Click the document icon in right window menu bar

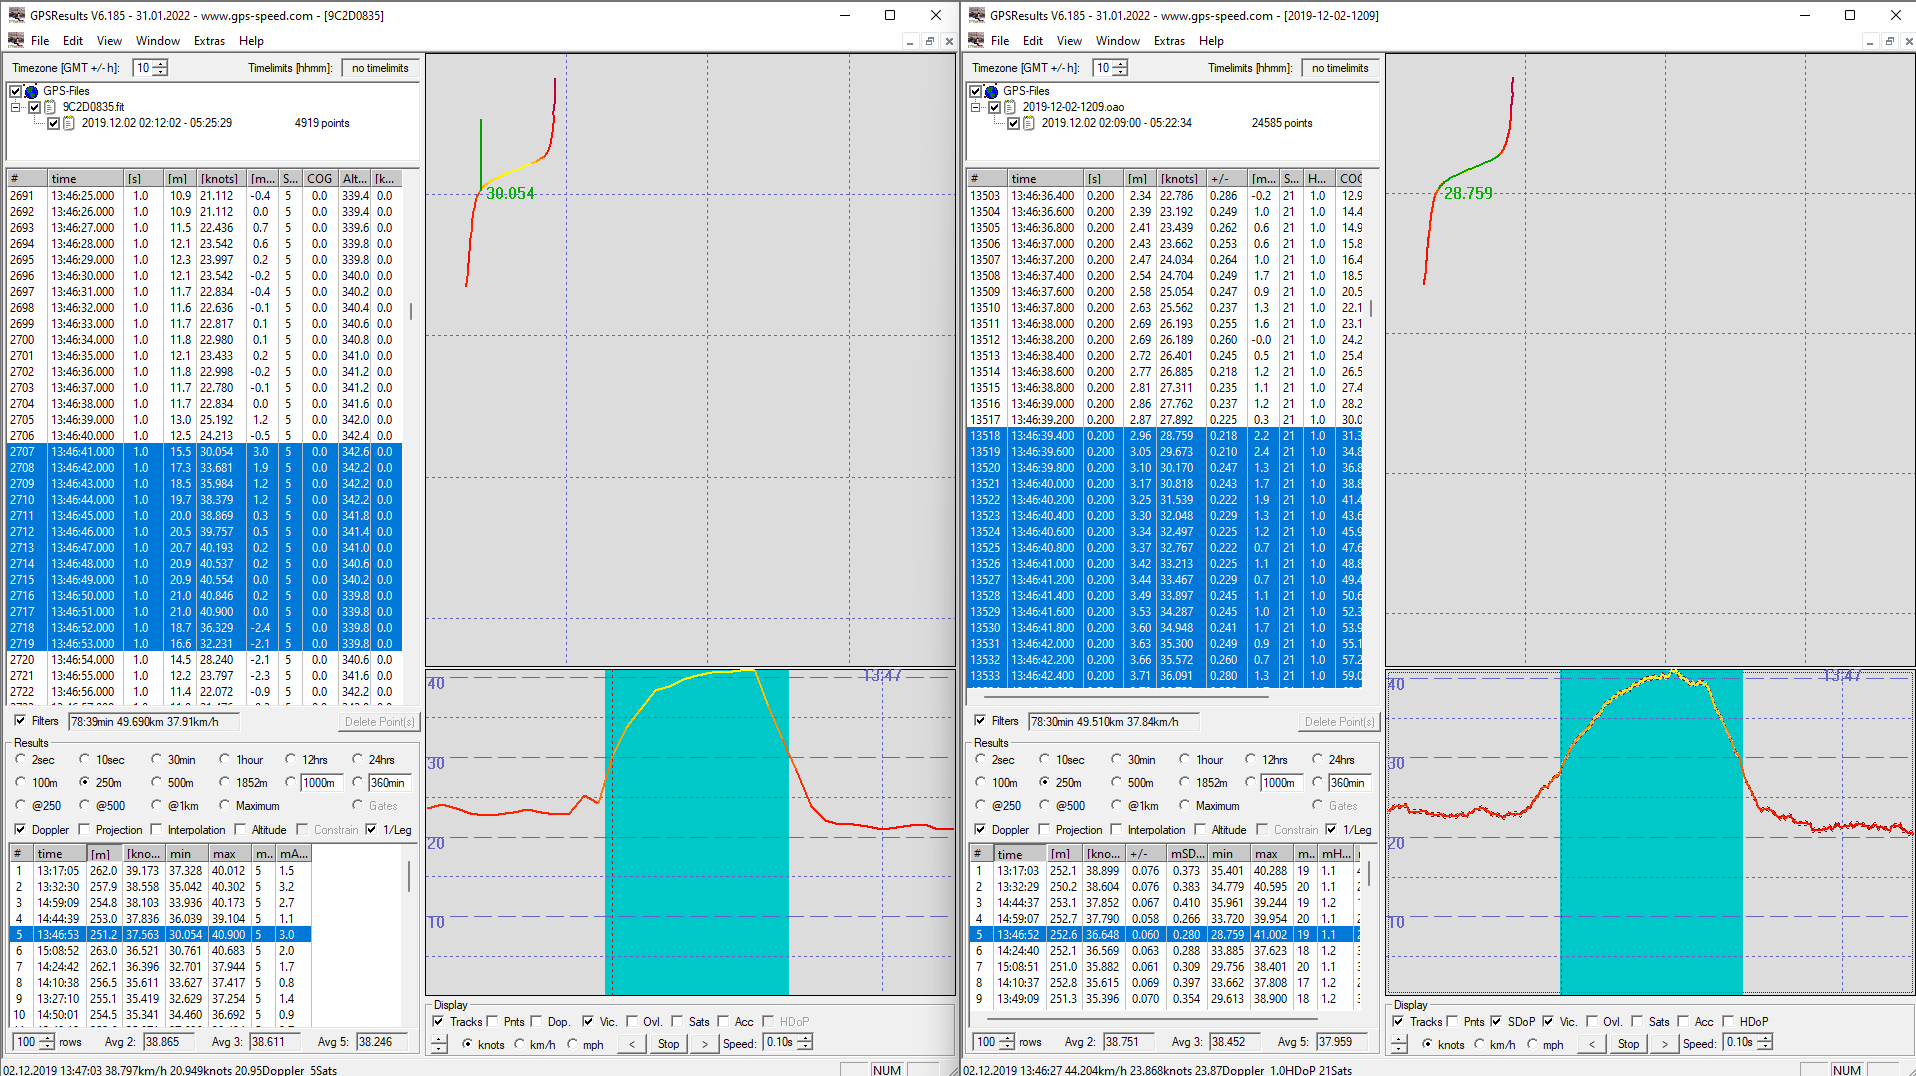pos(976,41)
